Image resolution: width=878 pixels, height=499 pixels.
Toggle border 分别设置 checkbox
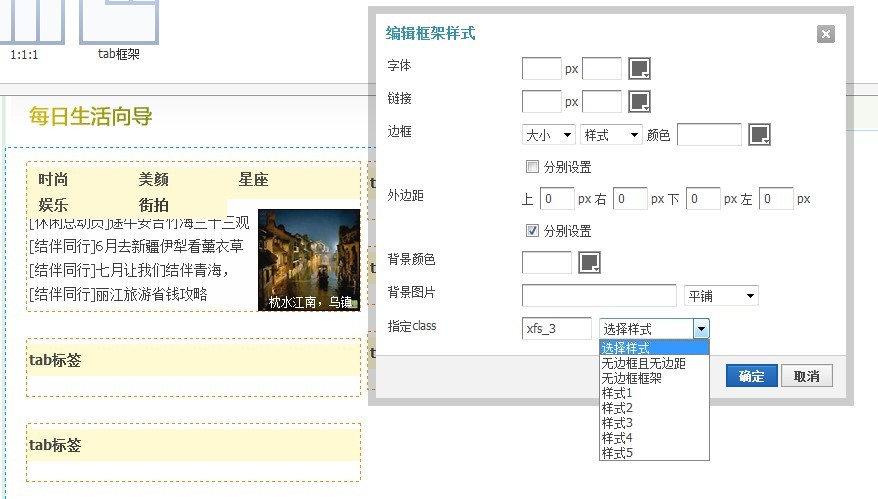532,166
